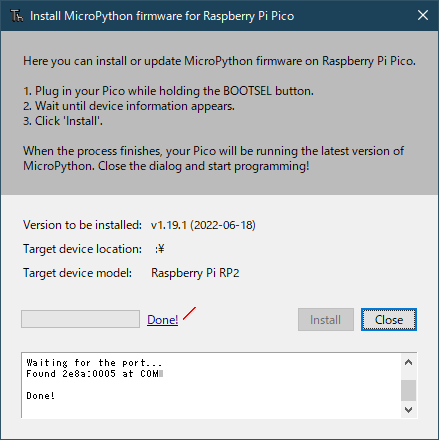Click the log's scroll up arrow
439x440 pixels.
408,362
